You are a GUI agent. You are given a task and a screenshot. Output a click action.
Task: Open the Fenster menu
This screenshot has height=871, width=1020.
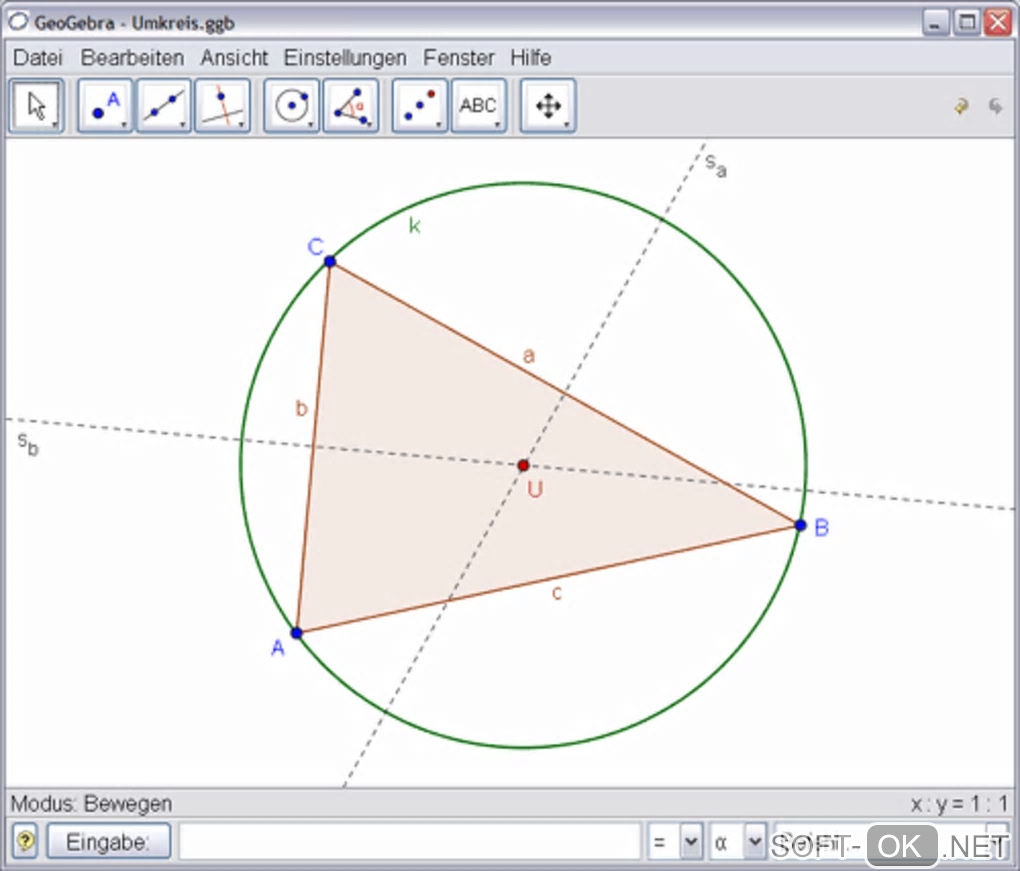[459, 58]
